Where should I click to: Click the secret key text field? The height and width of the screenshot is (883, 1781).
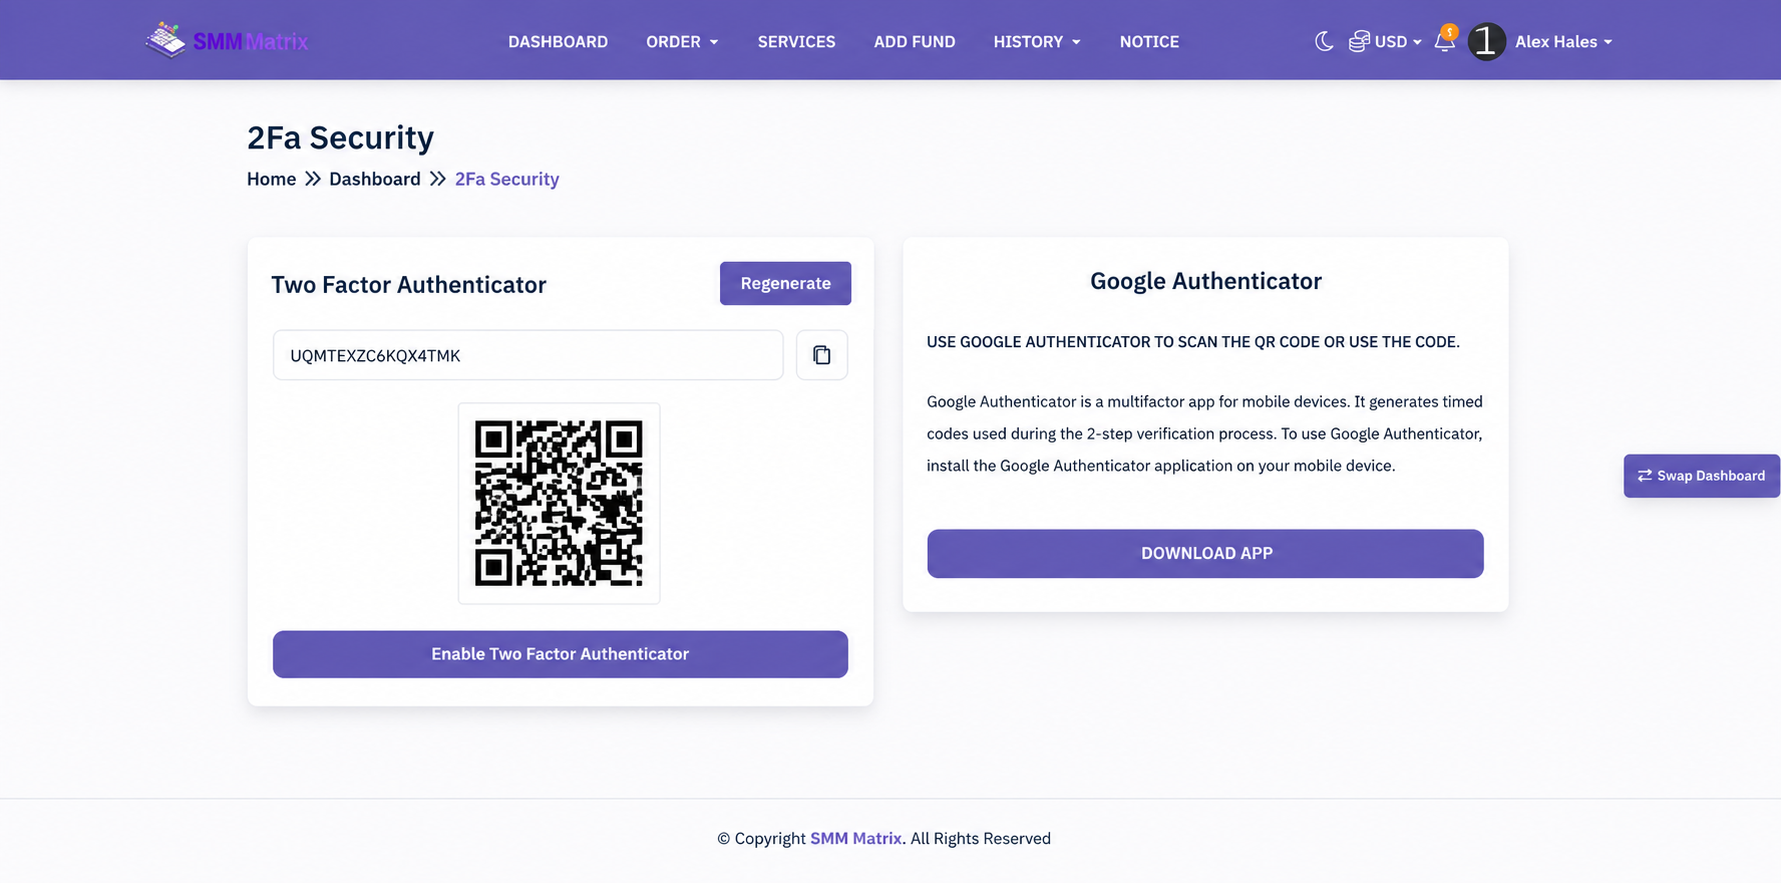pyautogui.click(x=528, y=355)
